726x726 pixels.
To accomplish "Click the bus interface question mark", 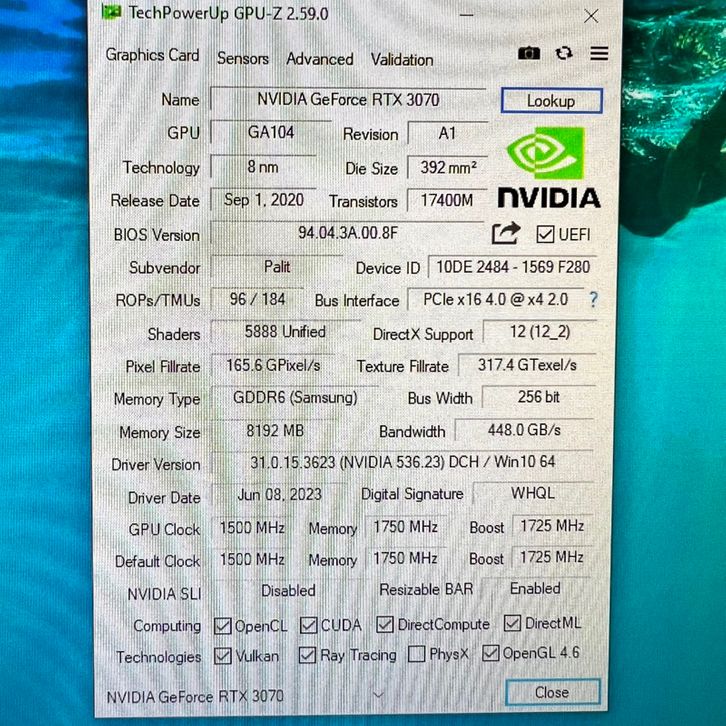I will coord(593,299).
